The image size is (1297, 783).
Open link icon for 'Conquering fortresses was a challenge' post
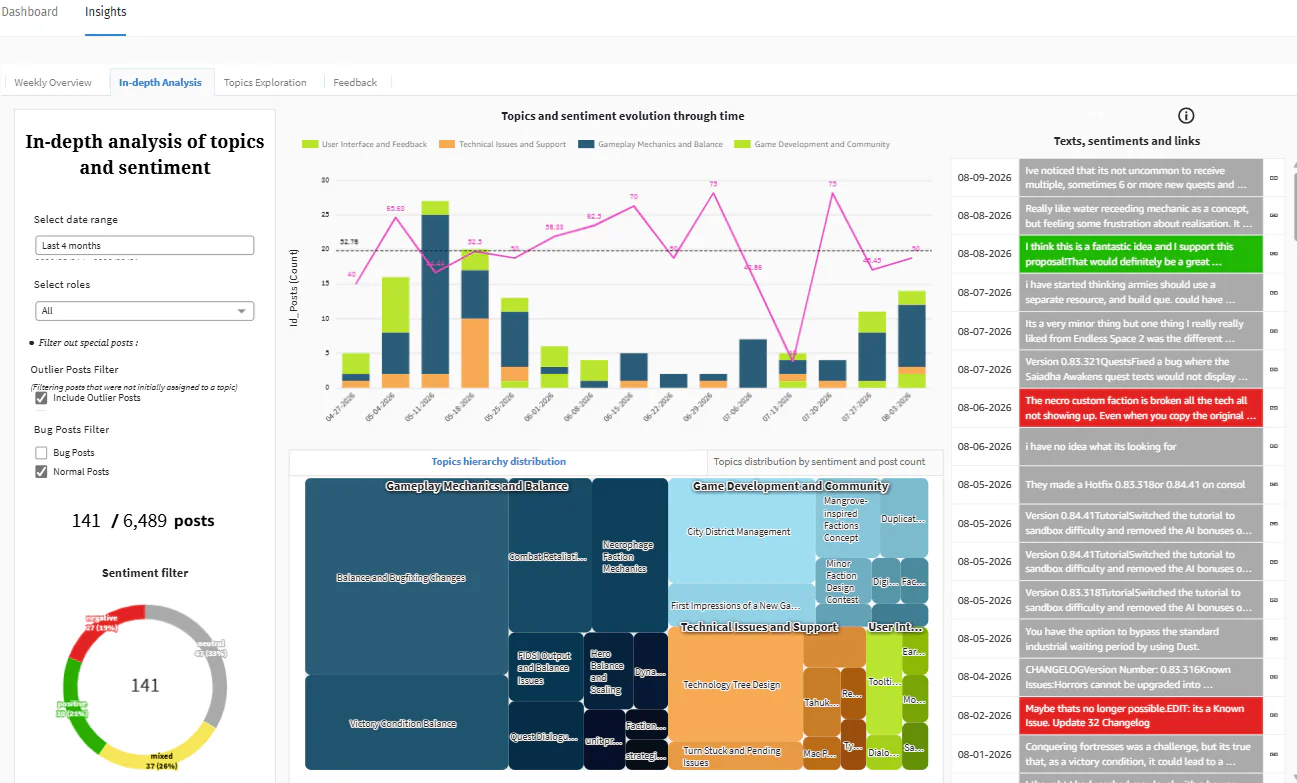pos(1273,754)
